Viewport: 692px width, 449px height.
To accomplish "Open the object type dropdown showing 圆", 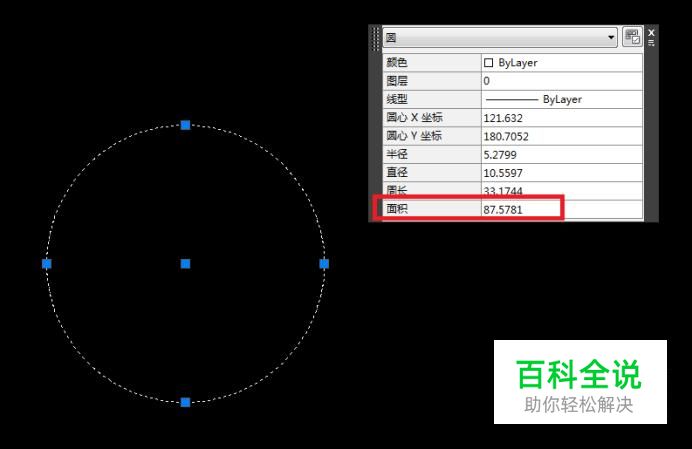I will point(500,37).
